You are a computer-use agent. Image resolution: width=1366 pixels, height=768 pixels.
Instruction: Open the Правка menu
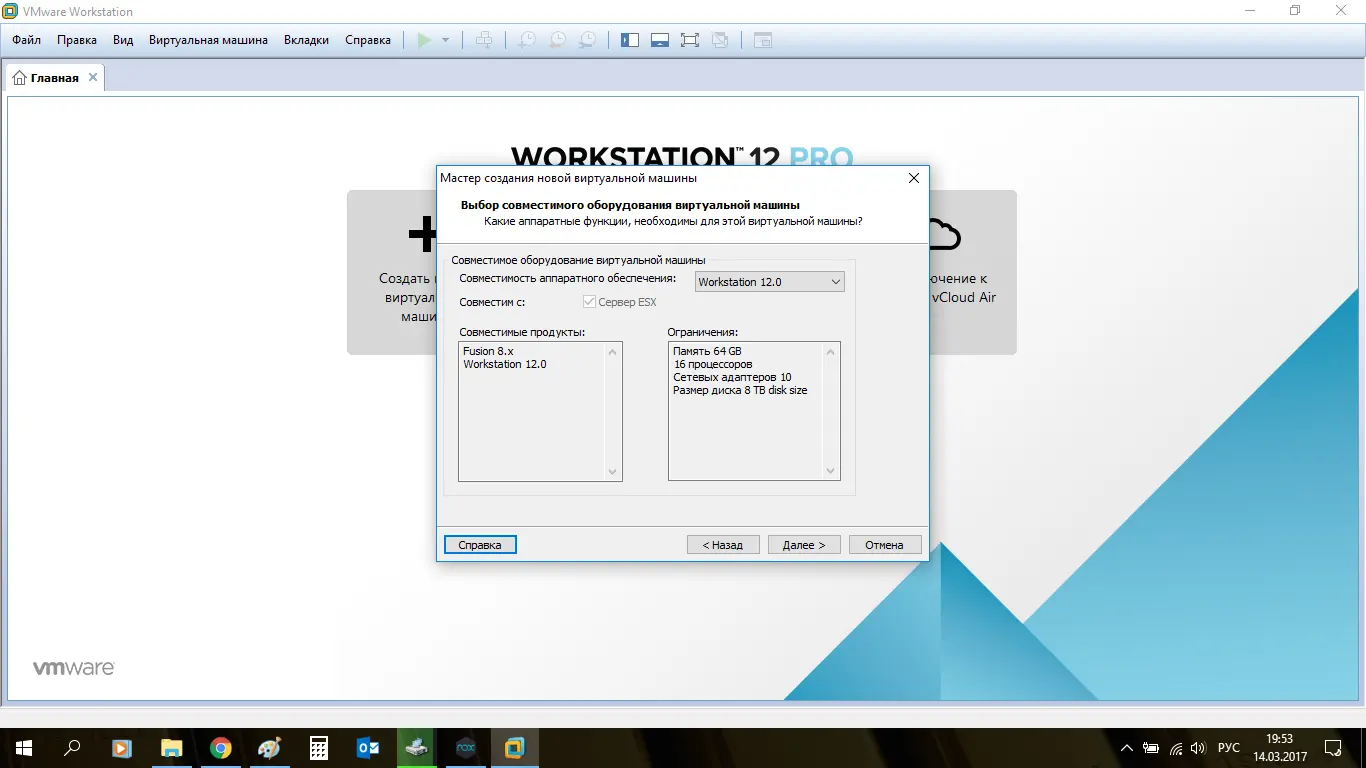pos(77,40)
